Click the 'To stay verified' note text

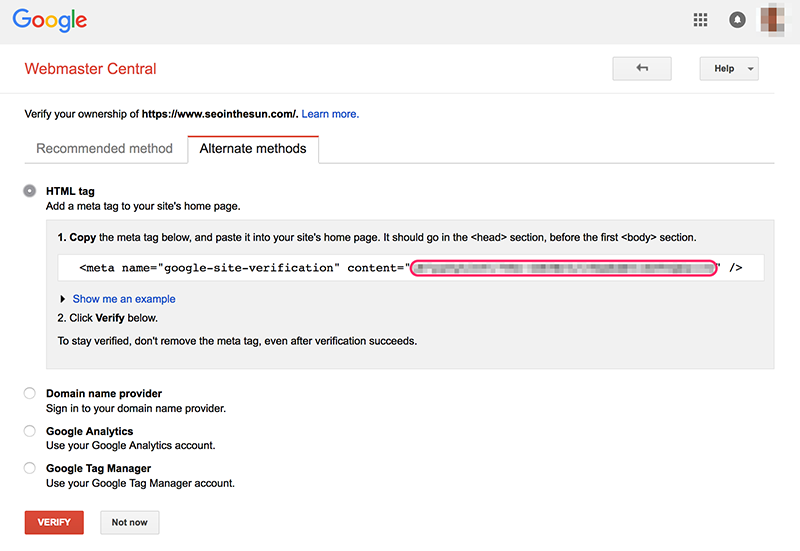click(x=237, y=341)
